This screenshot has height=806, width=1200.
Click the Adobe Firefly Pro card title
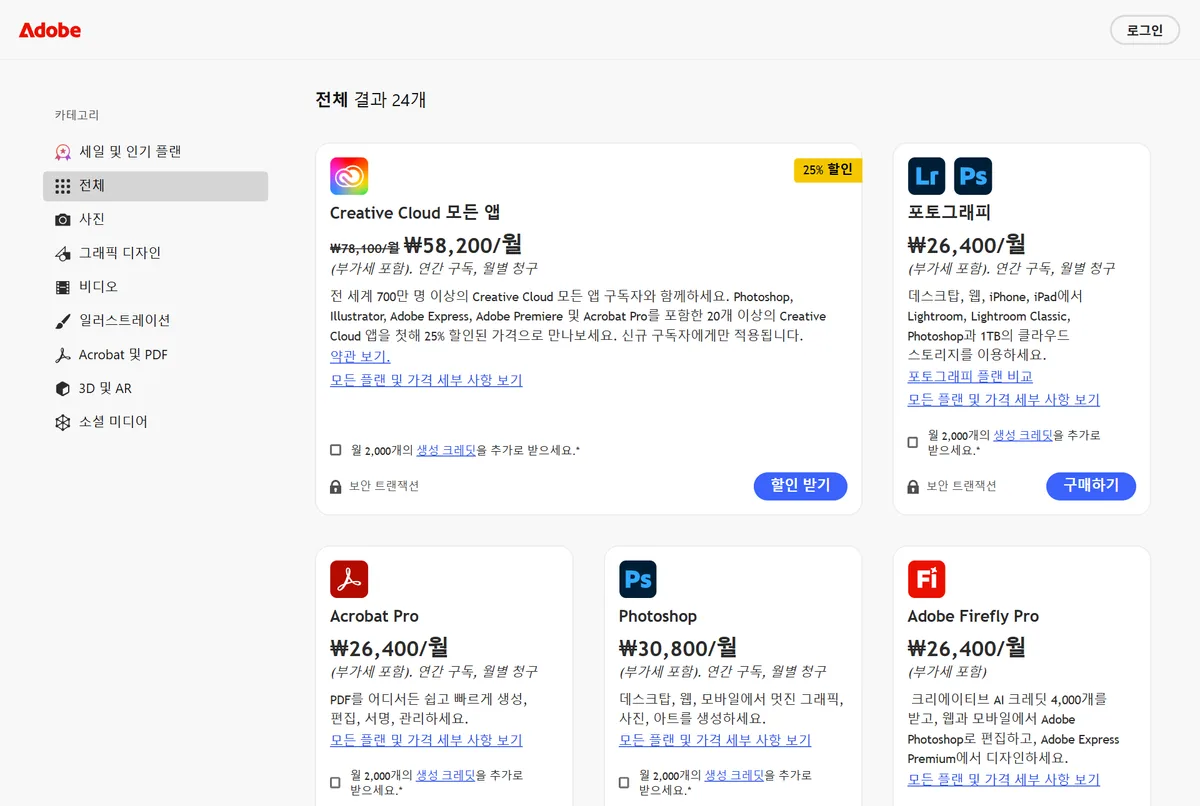[x=973, y=616]
